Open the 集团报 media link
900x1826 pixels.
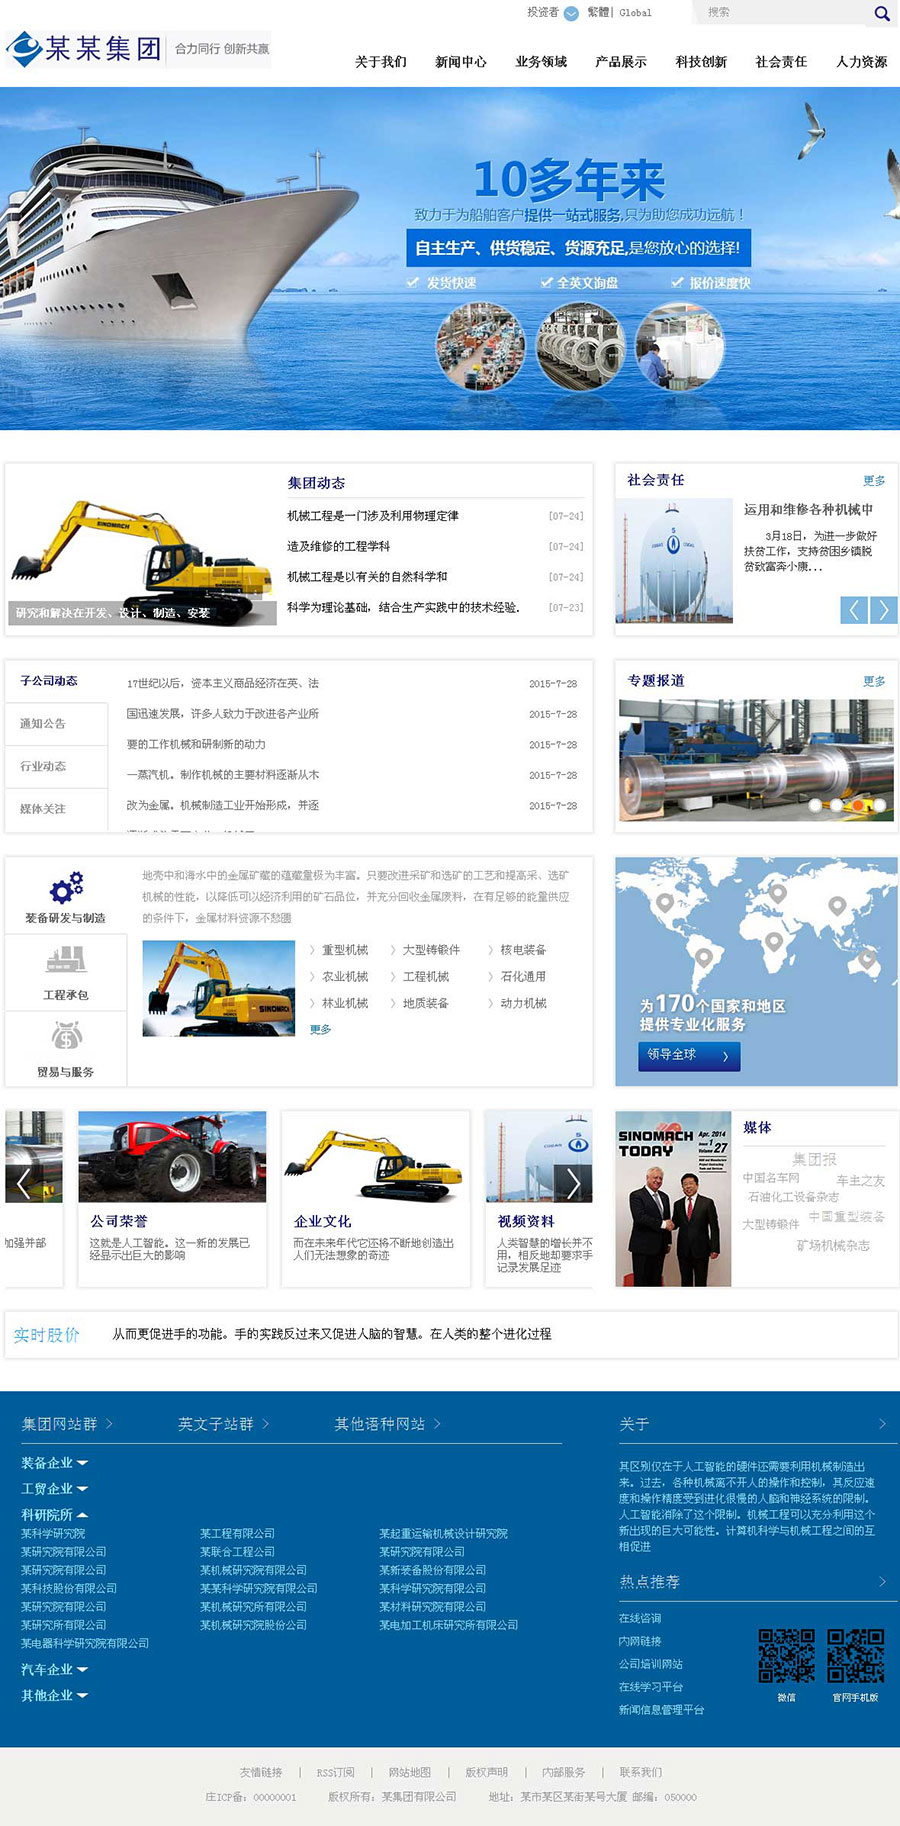tap(814, 1159)
